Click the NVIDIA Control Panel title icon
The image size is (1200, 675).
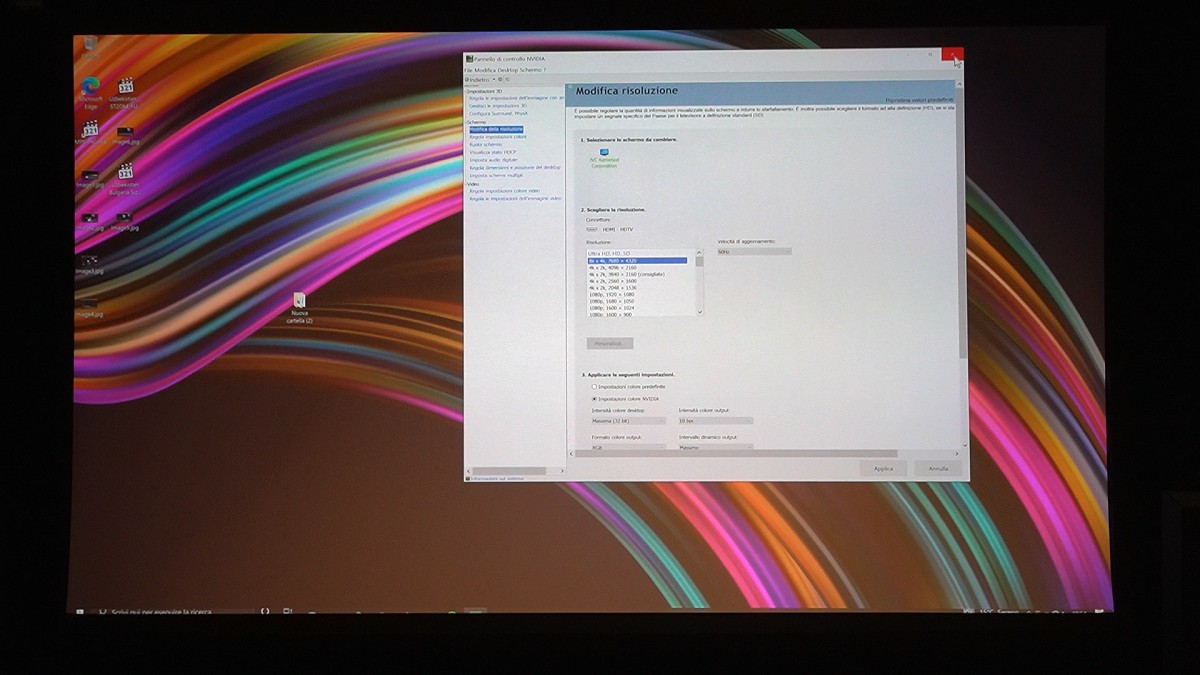pos(469,61)
